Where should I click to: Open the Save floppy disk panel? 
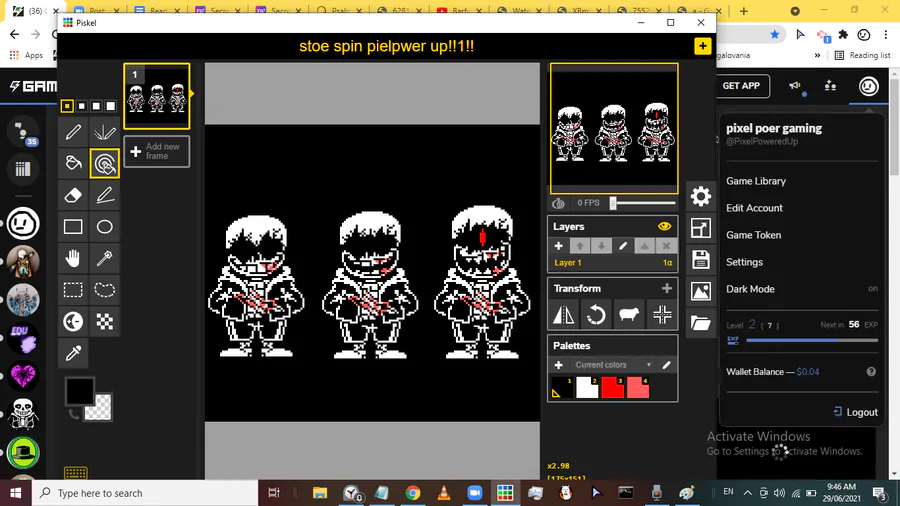700,260
